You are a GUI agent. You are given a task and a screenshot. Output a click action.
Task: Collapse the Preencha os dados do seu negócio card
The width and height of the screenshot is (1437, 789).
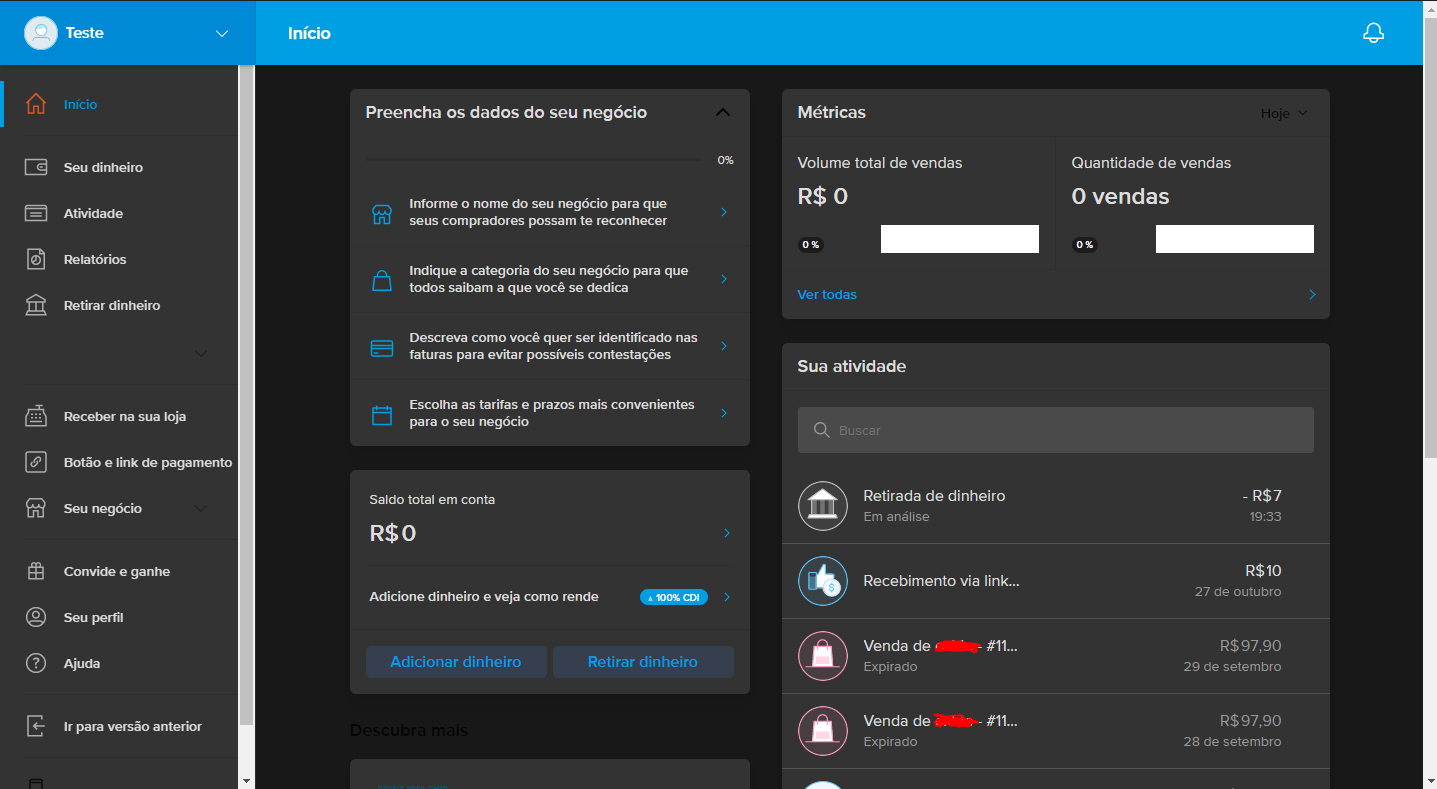tap(723, 112)
